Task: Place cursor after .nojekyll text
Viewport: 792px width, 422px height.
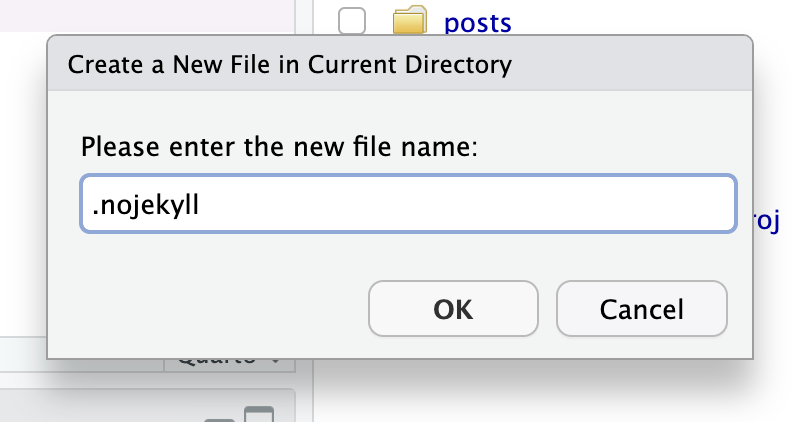Action: pyautogui.click(x=200, y=205)
